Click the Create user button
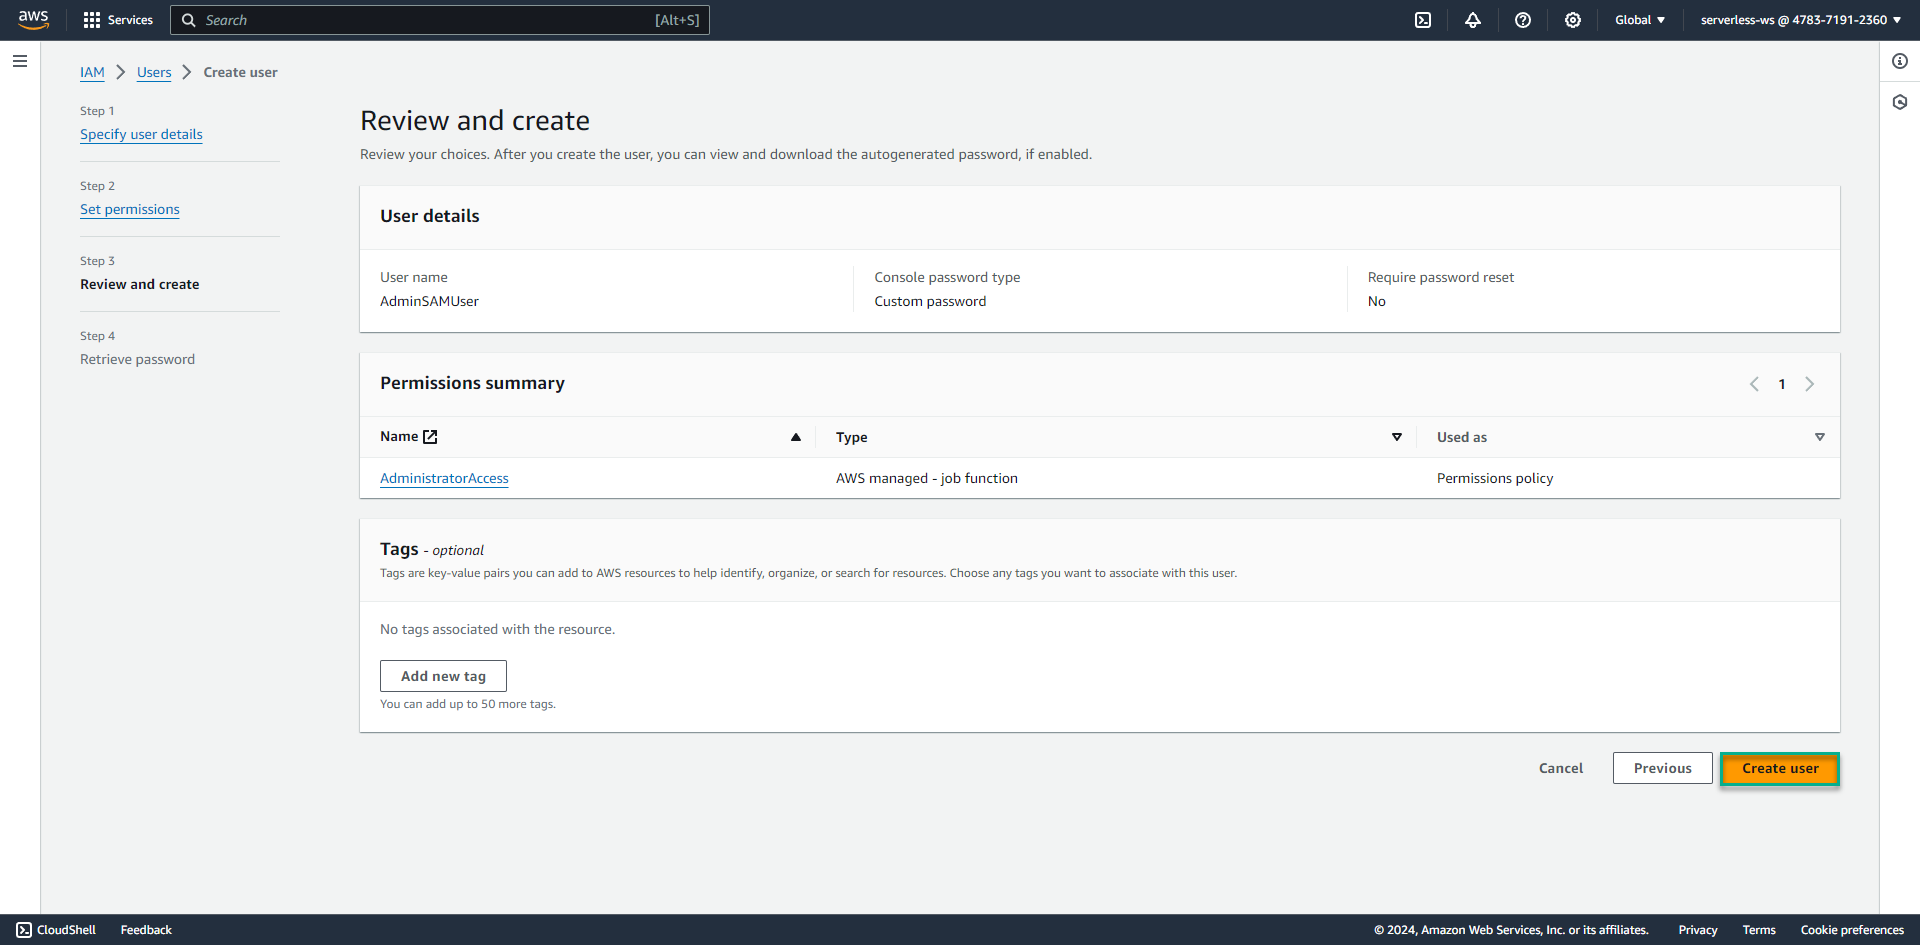 point(1780,768)
